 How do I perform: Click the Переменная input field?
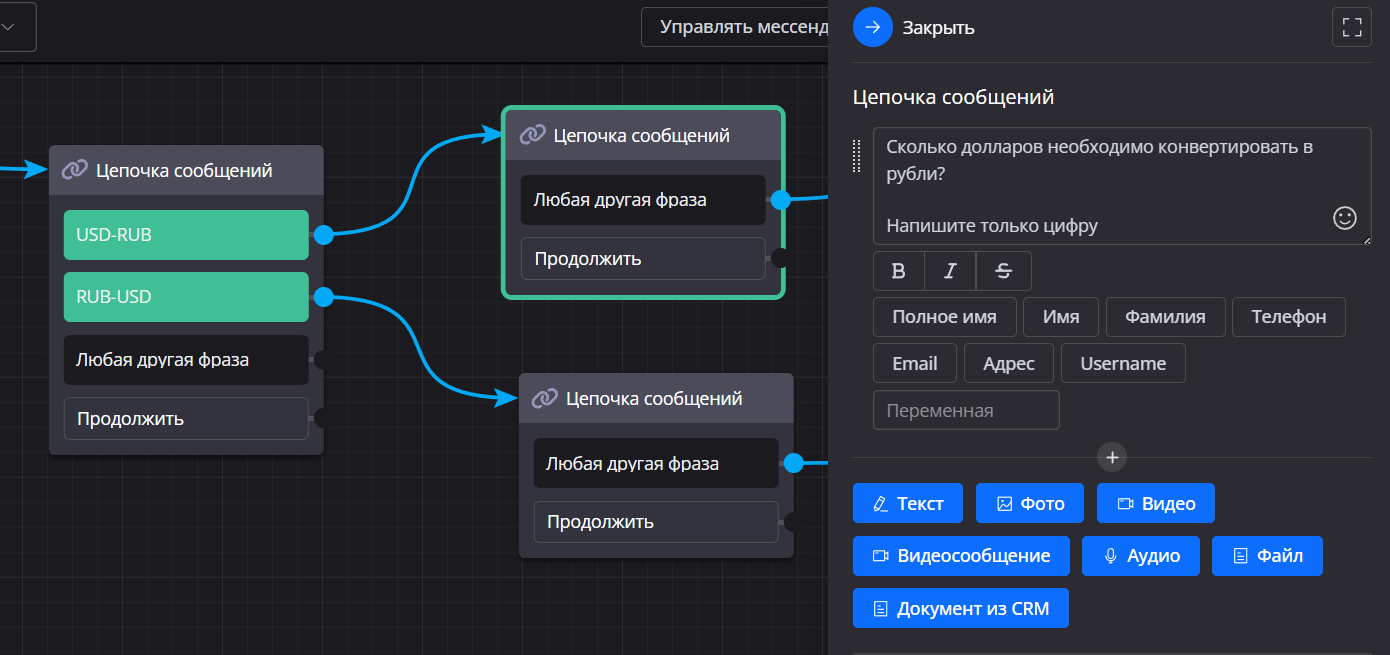pyautogui.click(x=965, y=410)
